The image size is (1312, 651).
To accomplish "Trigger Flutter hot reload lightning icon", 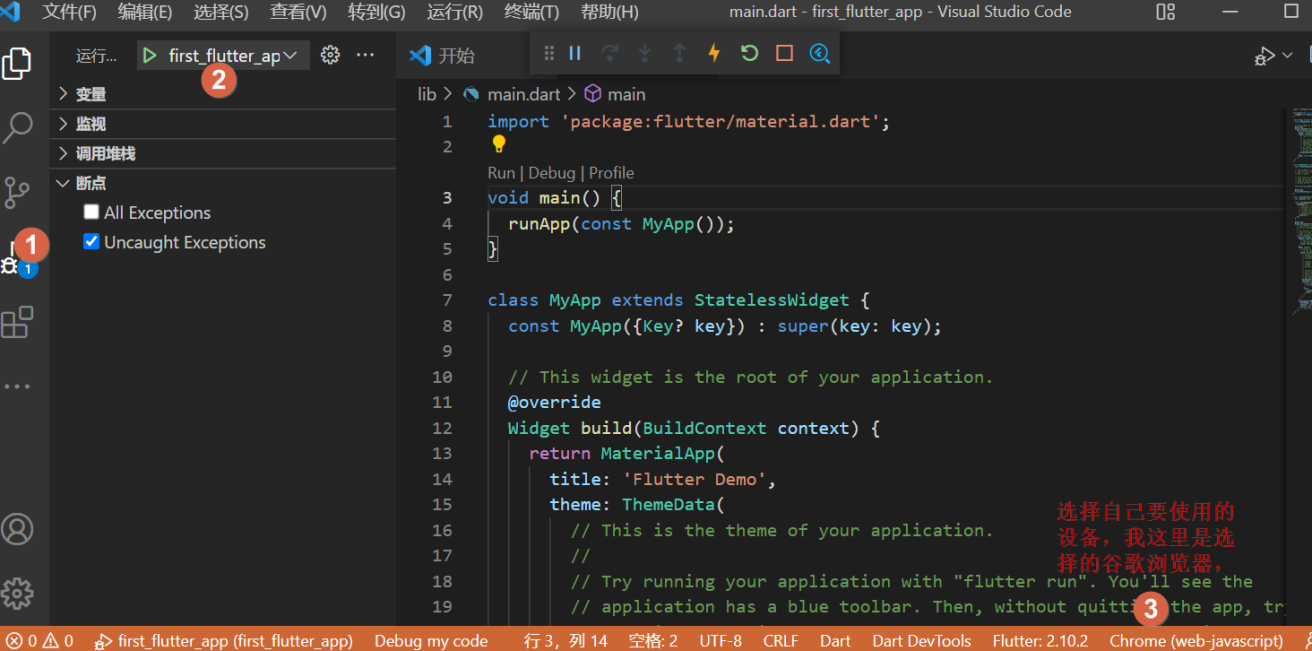I will pyautogui.click(x=714, y=53).
